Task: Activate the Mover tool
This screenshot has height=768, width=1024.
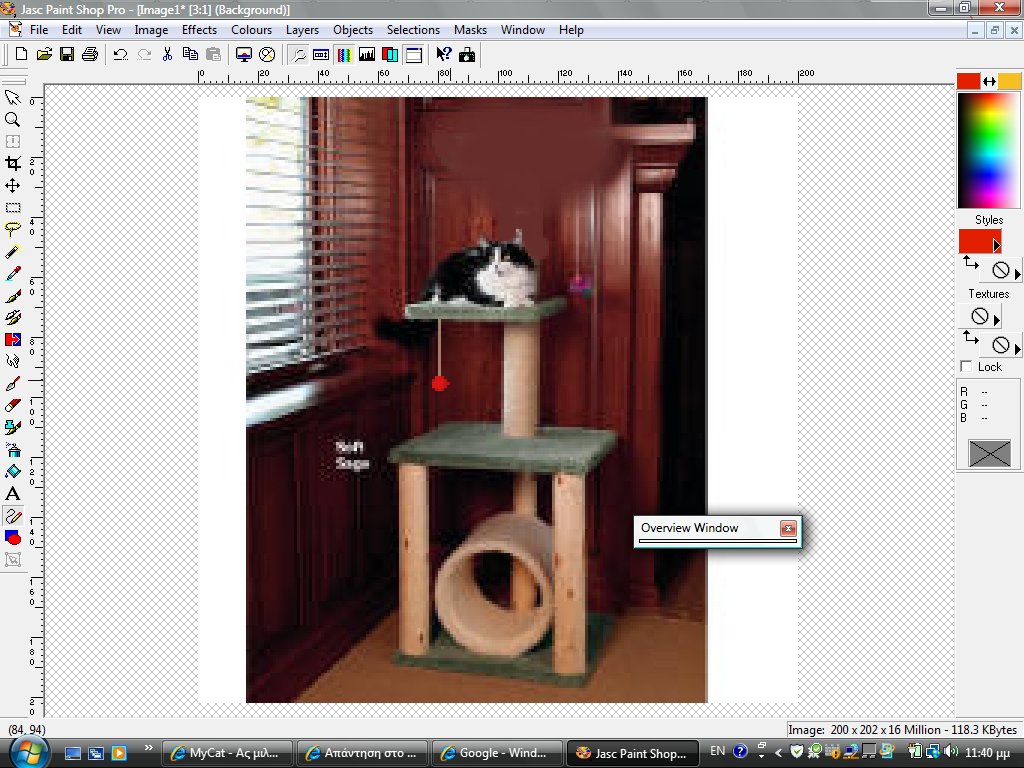Action: (x=13, y=185)
